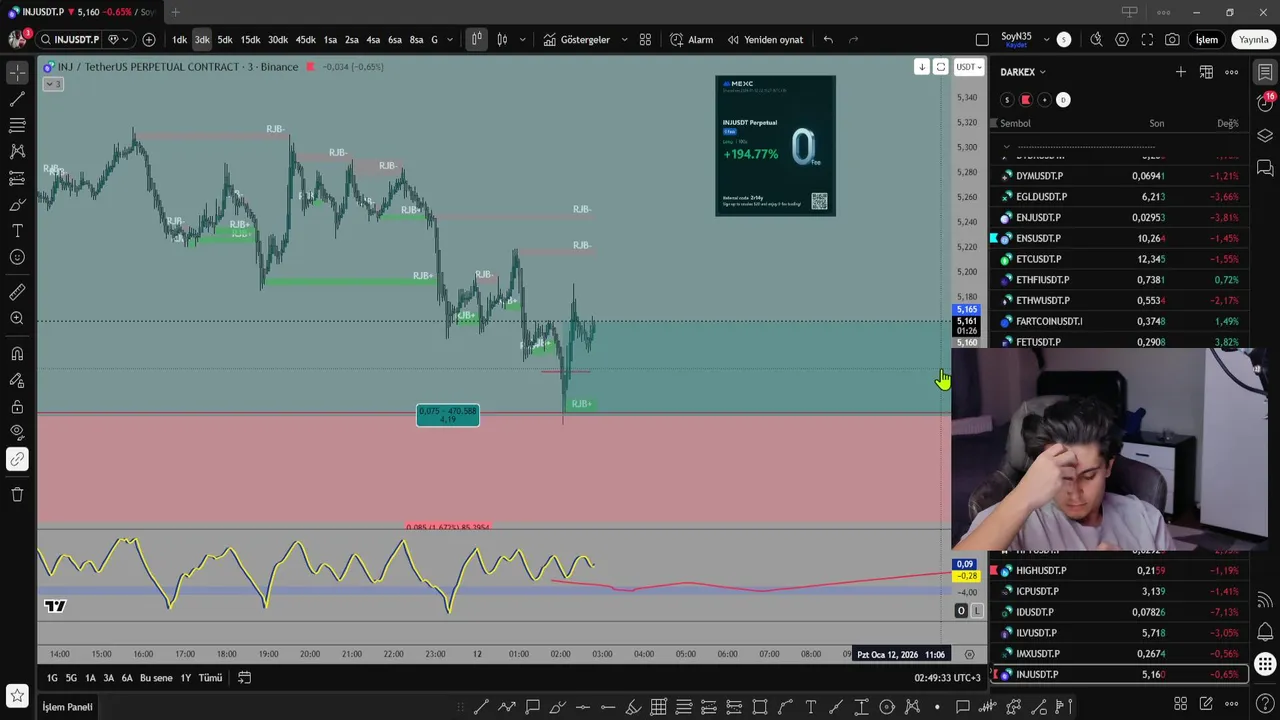This screenshot has width=1280, height=720.
Task: Select the 4sa timeframe
Action: point(373,40)
